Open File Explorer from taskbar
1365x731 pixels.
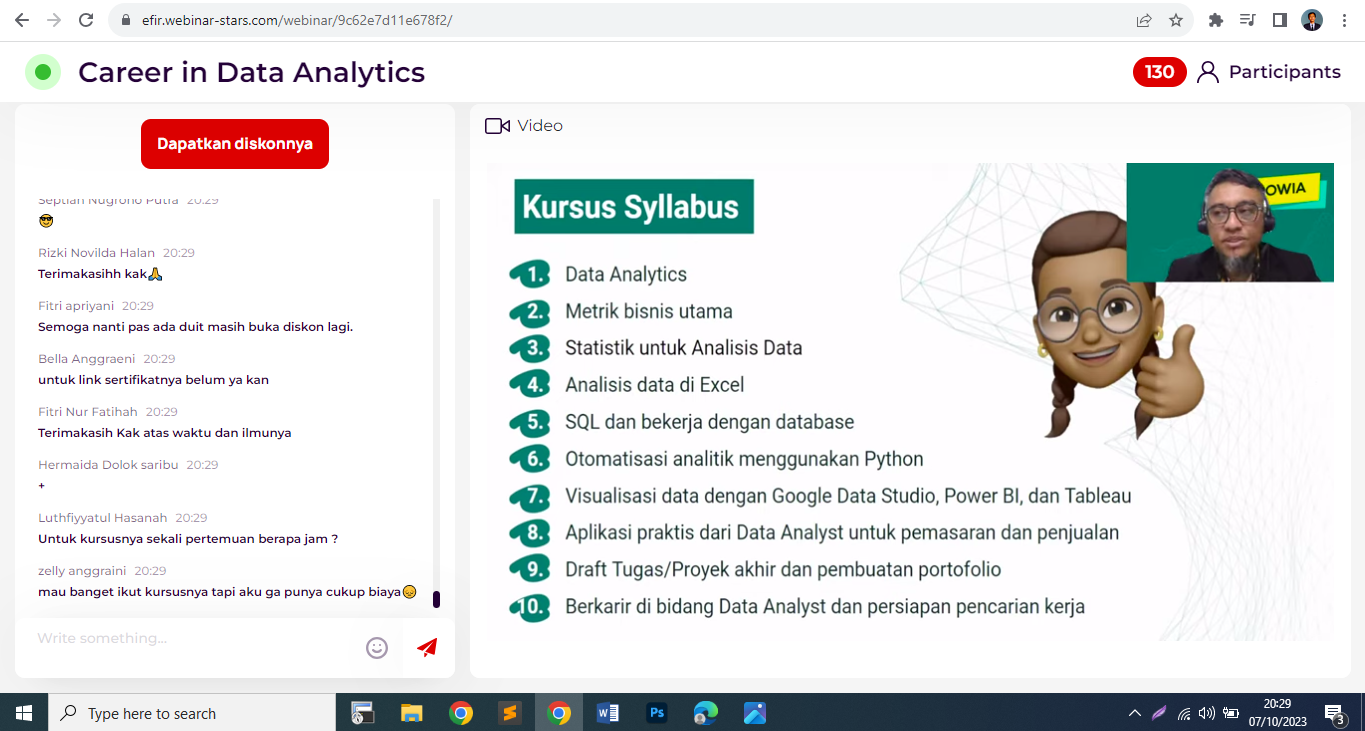411,713
